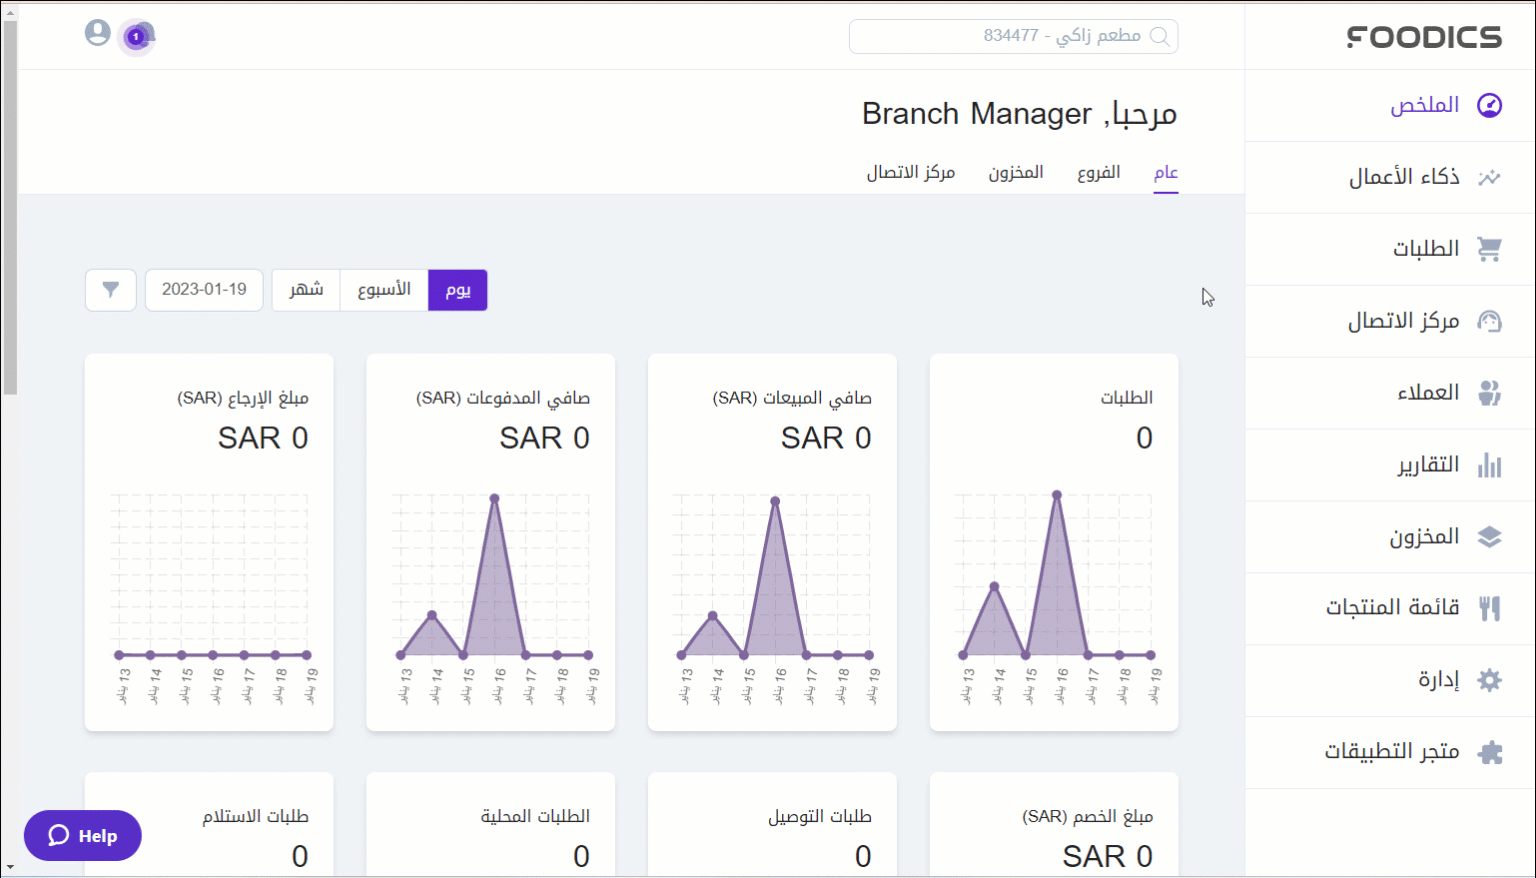Open الطلبات using the shopping cart icon

tap(1490, 248)
